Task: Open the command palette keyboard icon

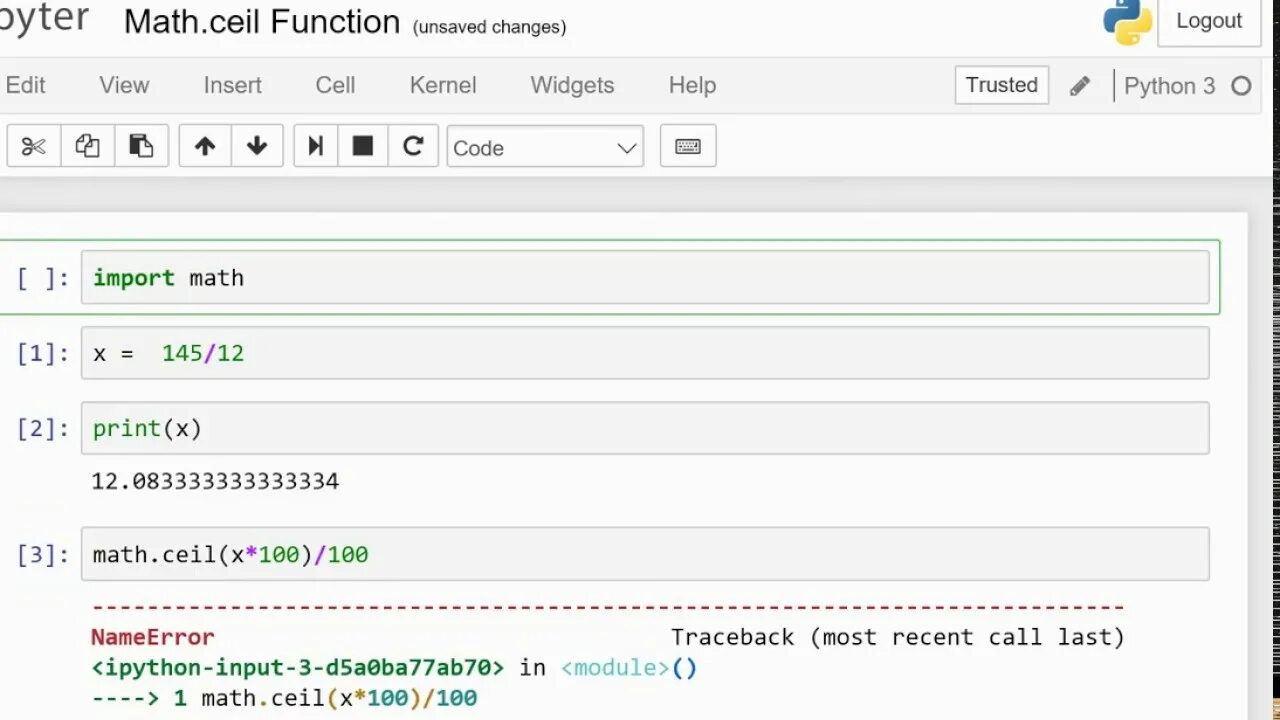Action: (688, 147)
